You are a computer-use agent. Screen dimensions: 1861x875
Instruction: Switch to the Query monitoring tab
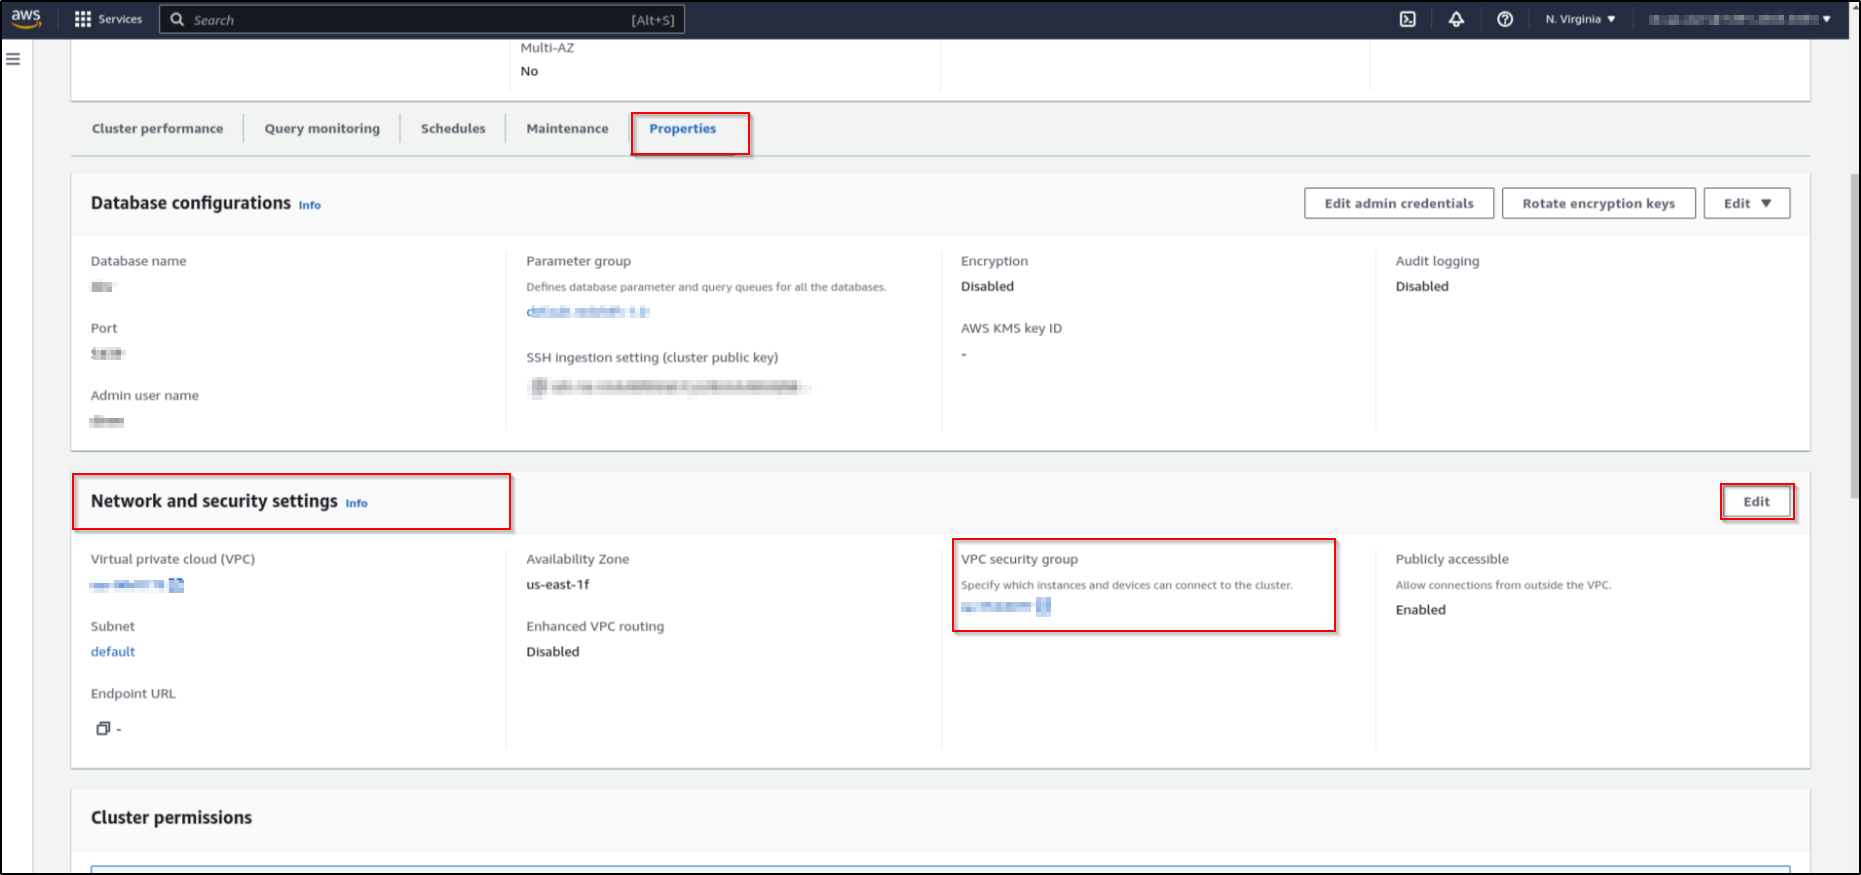pos(322,129)
